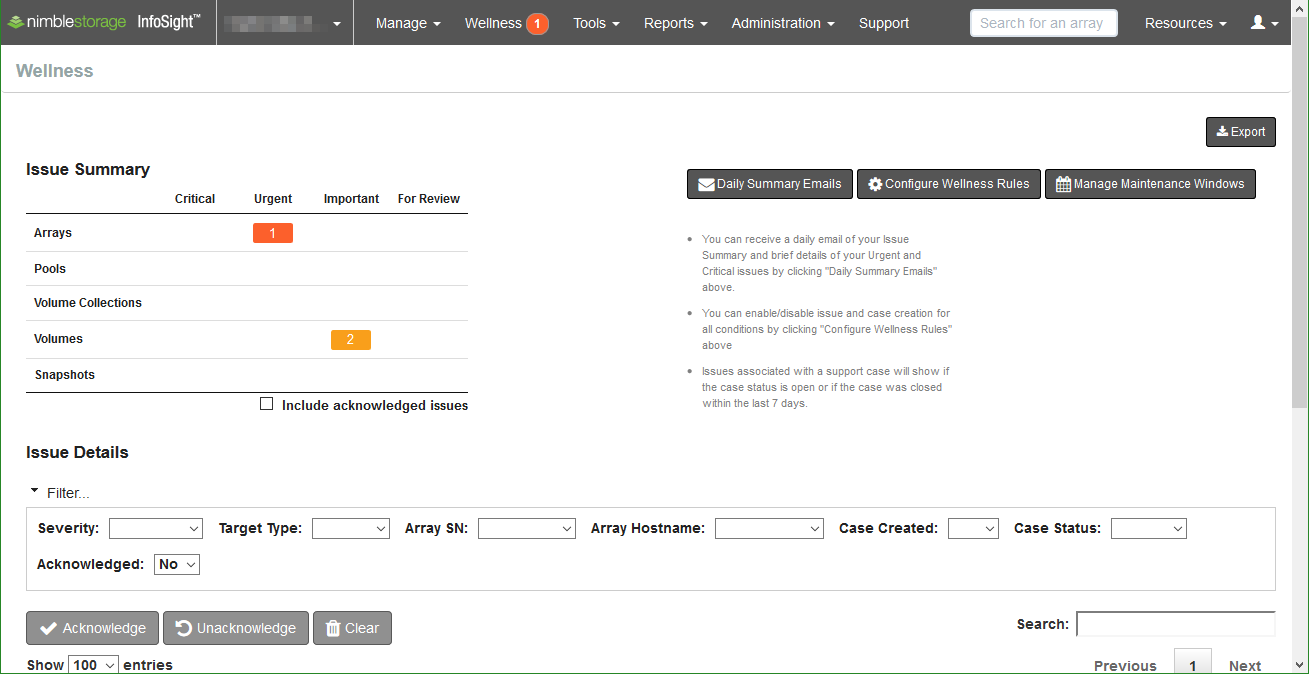The height and width of the screenshot is (674, 1309).
Task: Click the scrollbar down arrow
Action: tap(1299, 664)
